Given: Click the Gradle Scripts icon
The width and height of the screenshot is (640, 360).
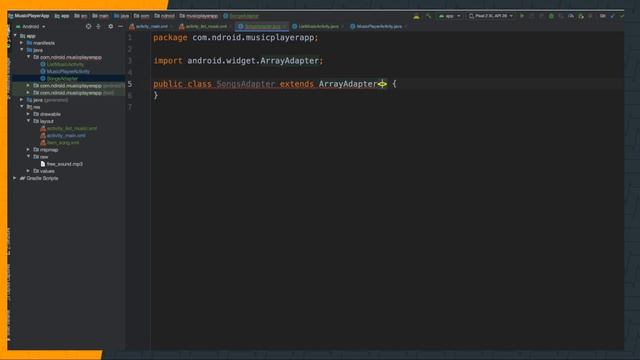Looking at the screenshot, I should 22,178.
